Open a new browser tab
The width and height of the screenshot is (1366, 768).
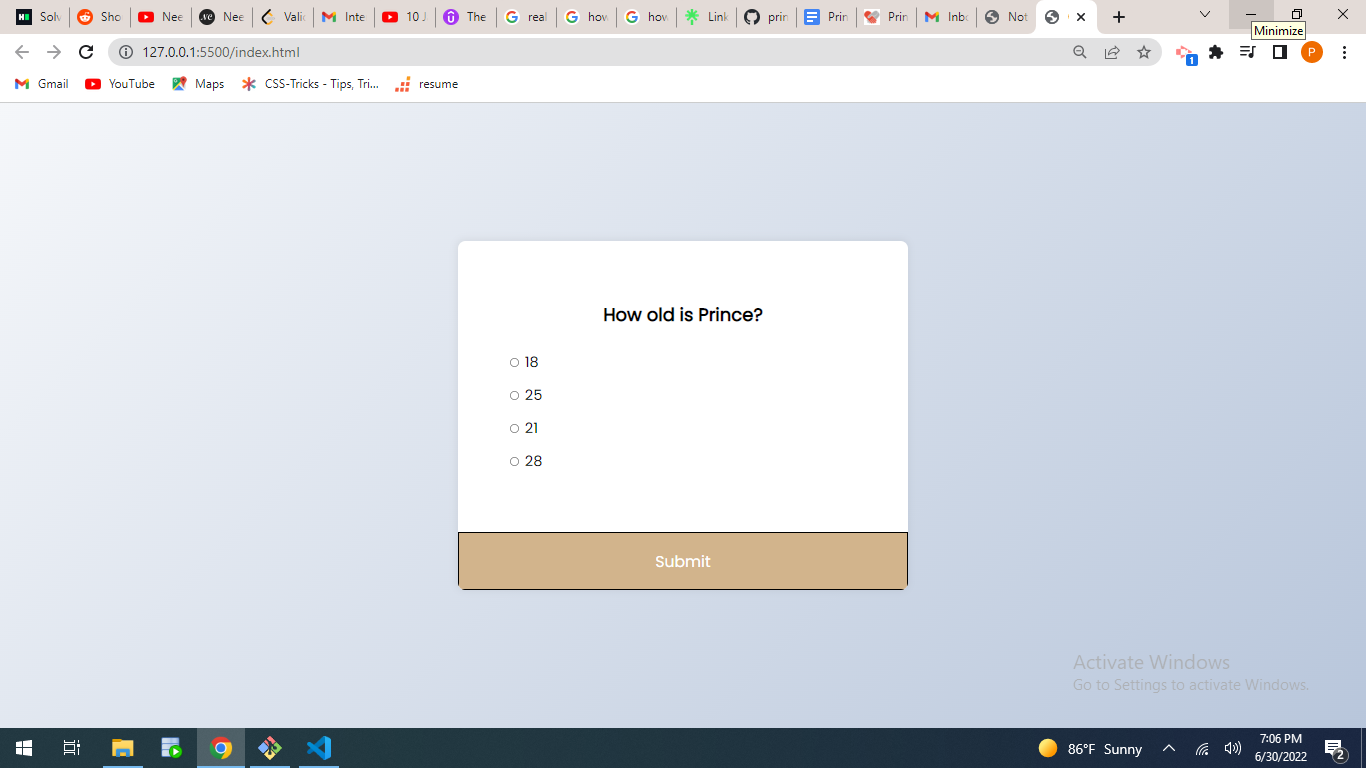click(x=1119, y=17)
